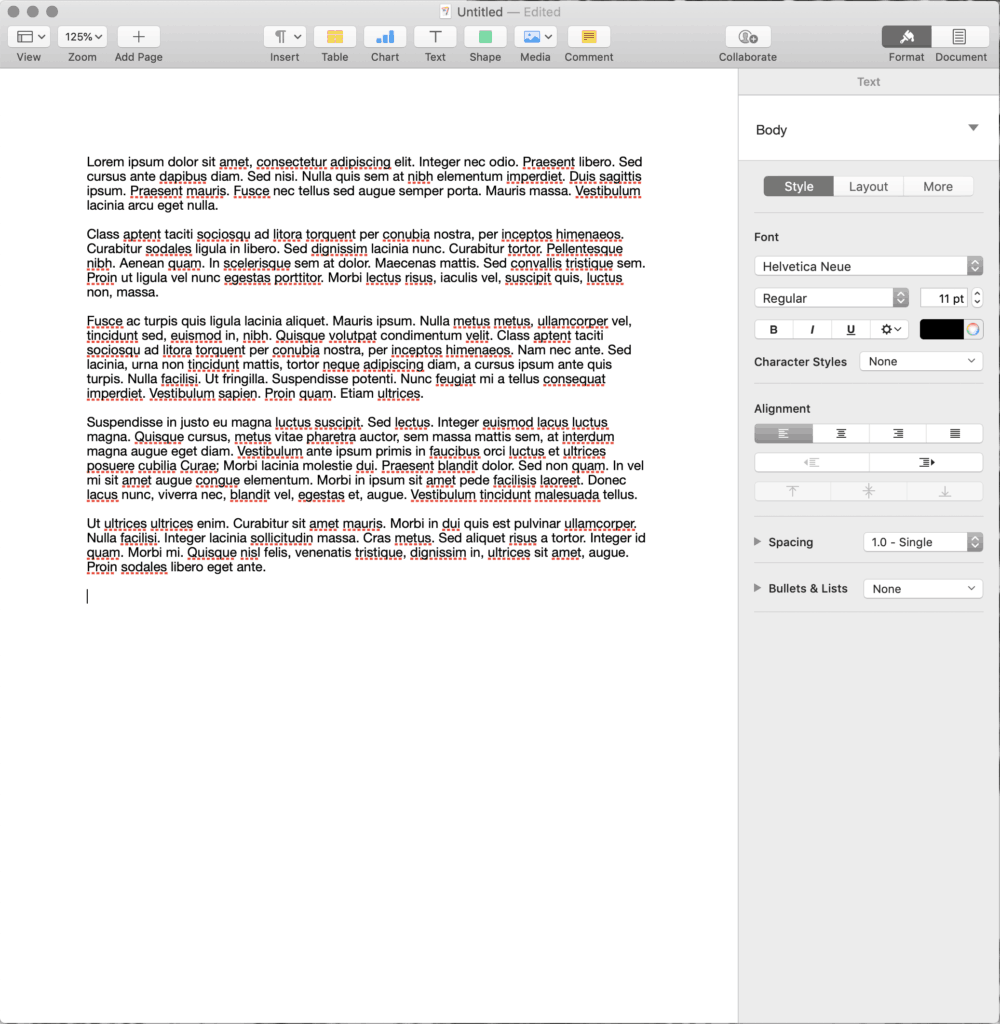Screen dimensions: 1000x1024
Task: Open the Collaborate options
Action: coord(748,37)
